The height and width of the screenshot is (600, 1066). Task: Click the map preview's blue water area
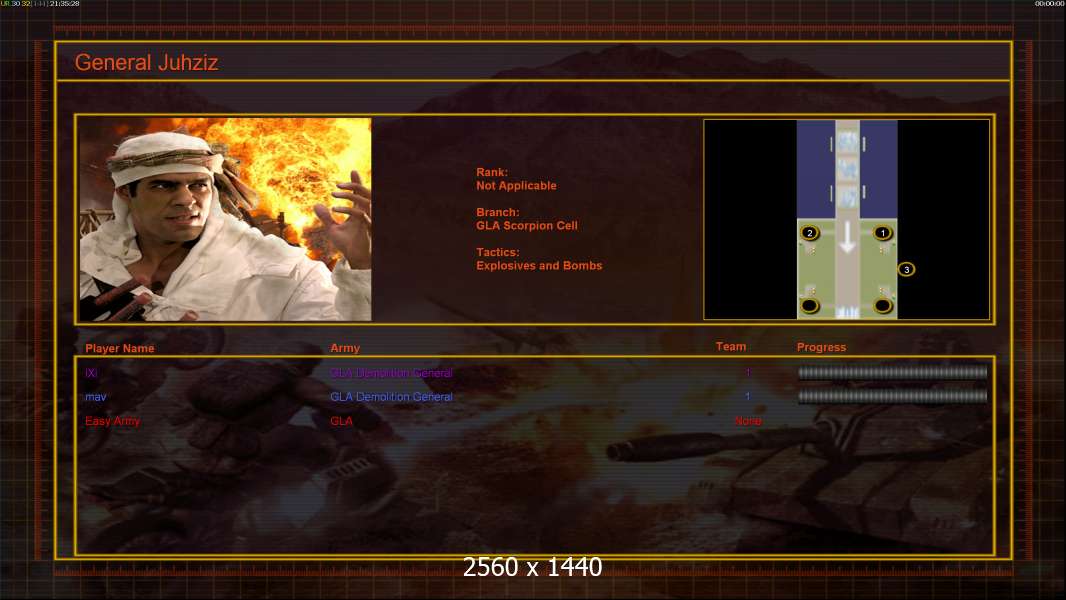pos(815,169)
